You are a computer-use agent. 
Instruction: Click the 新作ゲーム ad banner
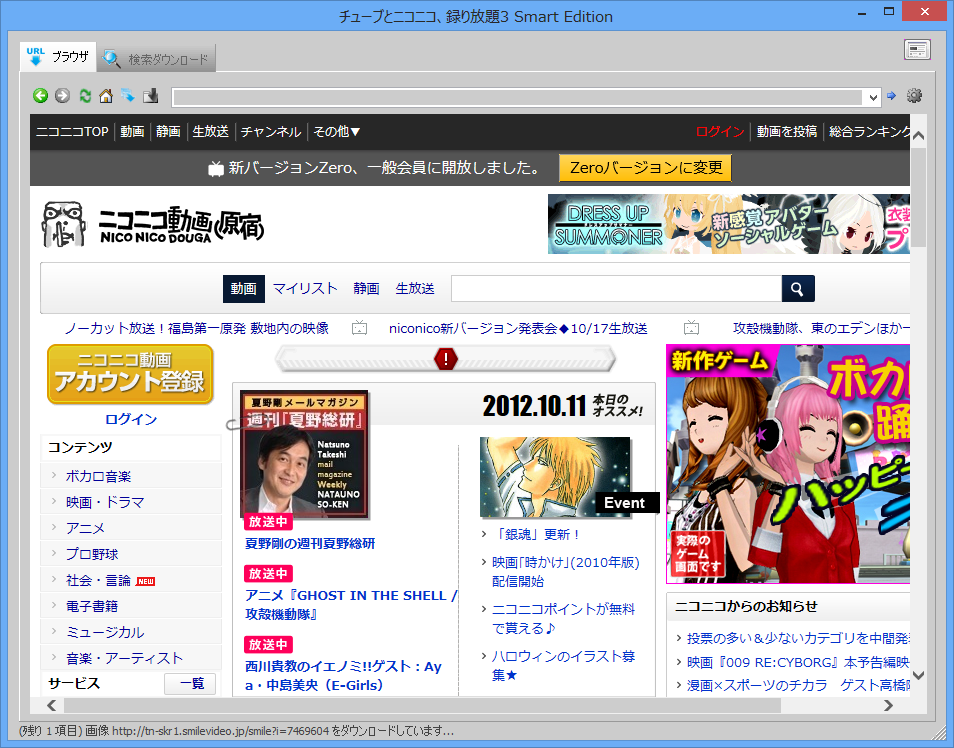point(788,464)
